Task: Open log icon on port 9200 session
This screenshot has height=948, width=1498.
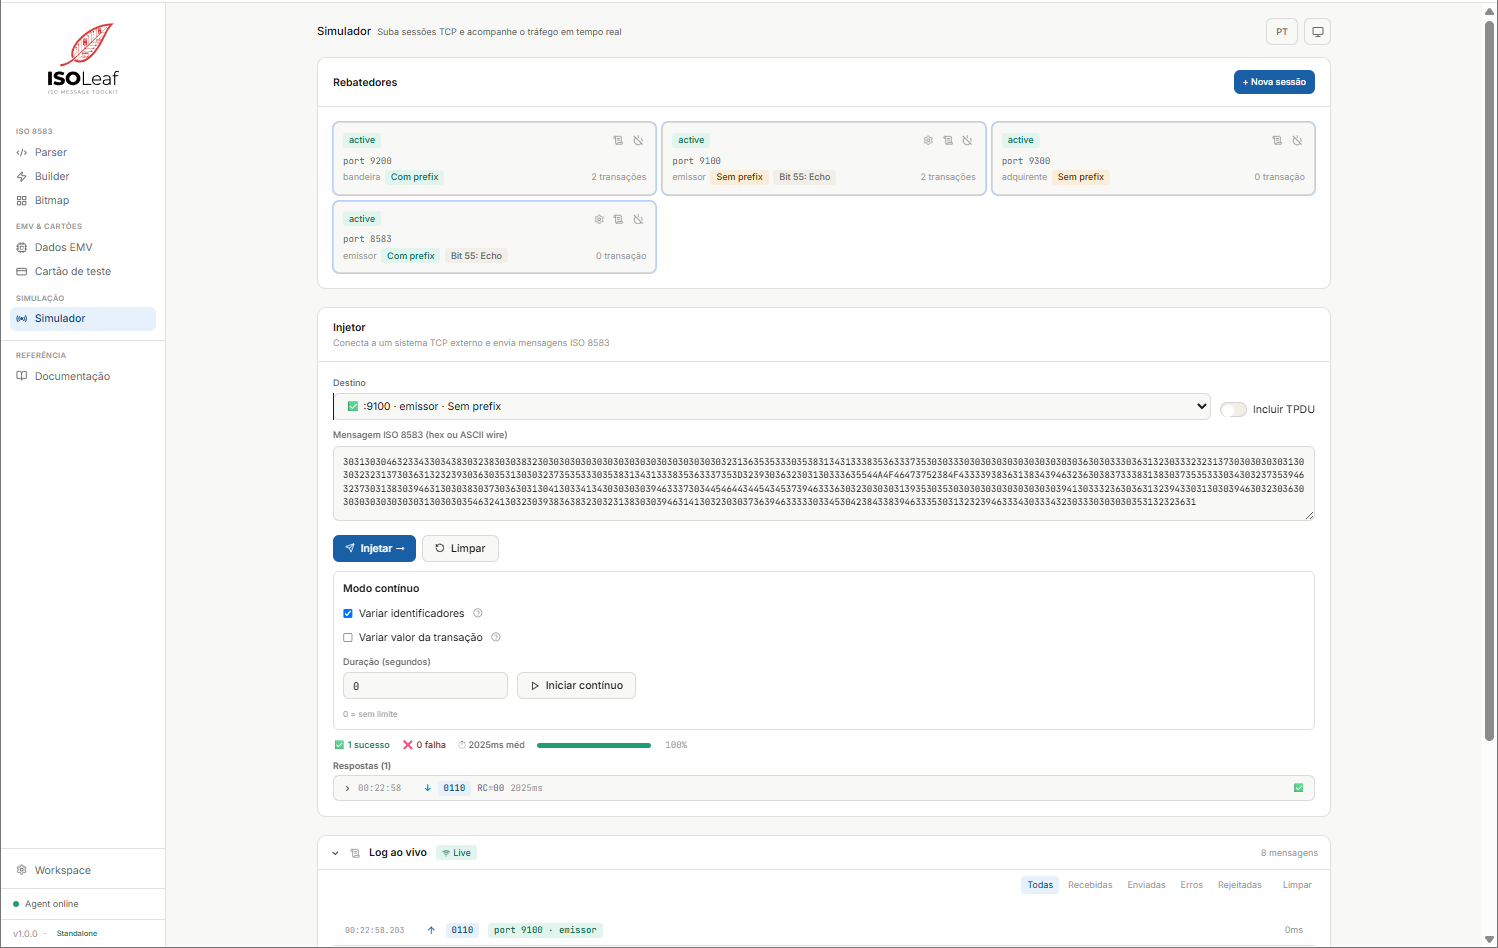Action: coord(618,140)
